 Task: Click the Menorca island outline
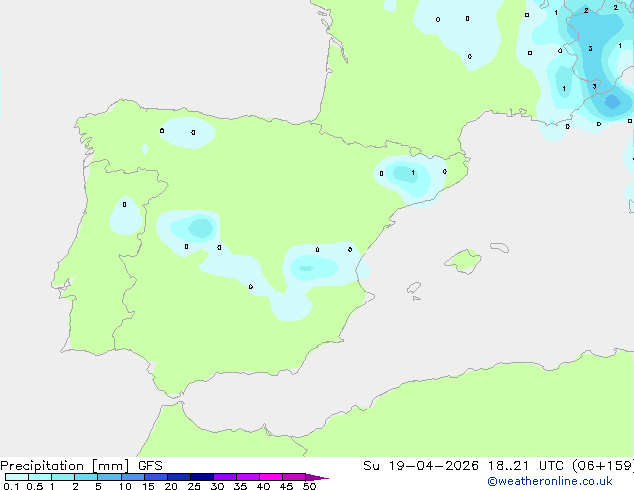[x=500, y=247]
